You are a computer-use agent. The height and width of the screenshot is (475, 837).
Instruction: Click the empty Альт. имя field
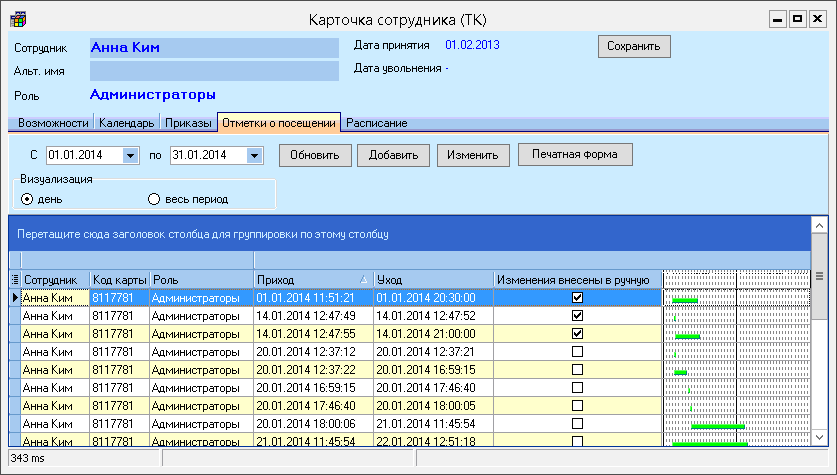(214, 71)
